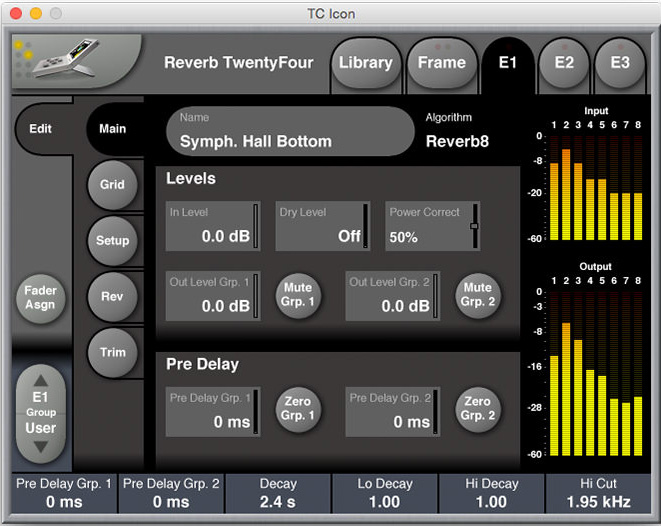
Task: Select the Out Level Grp. 2 box
Action: pyautogui.click(x=393, y=296)
